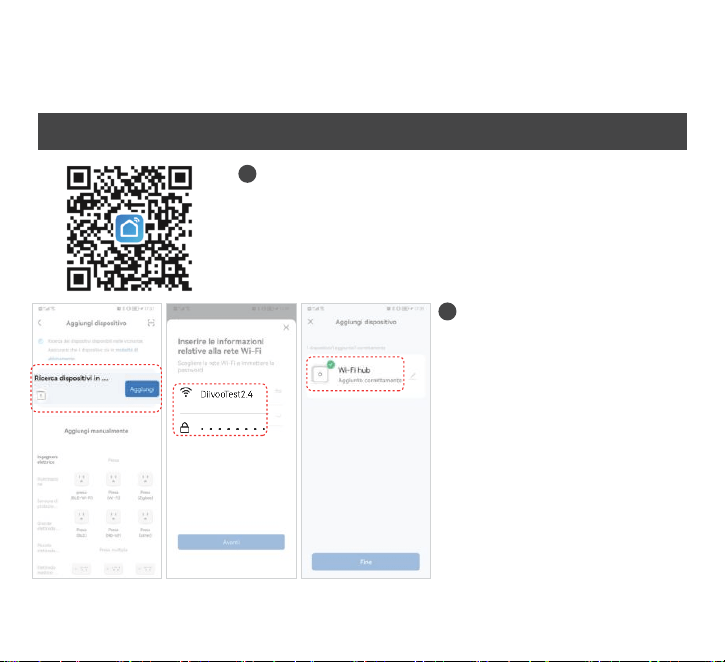Click the Smart Life app logo in QR code

(129, 228)
